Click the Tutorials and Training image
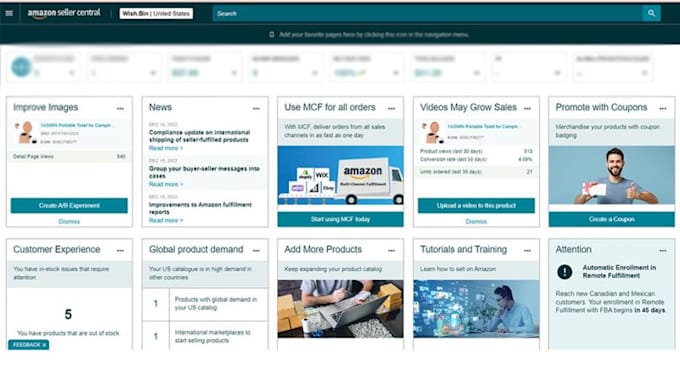680x385 pixels. pos(476,309)
